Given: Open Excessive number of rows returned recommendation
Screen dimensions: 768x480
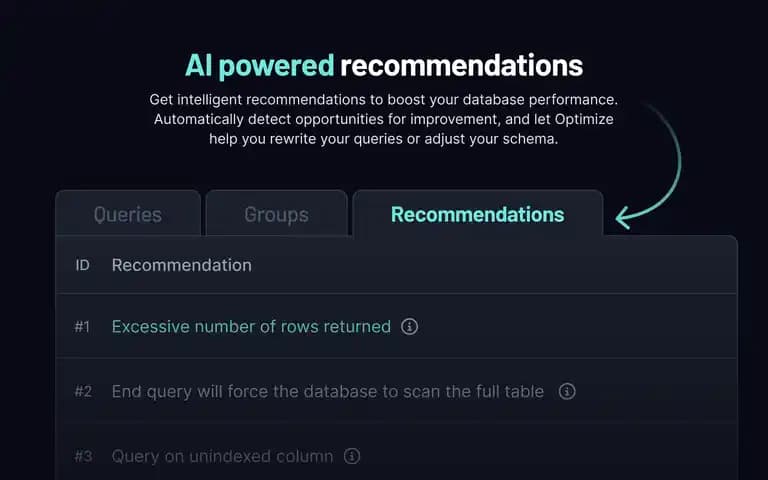Looking at the screenshot, I should (251, 326).
